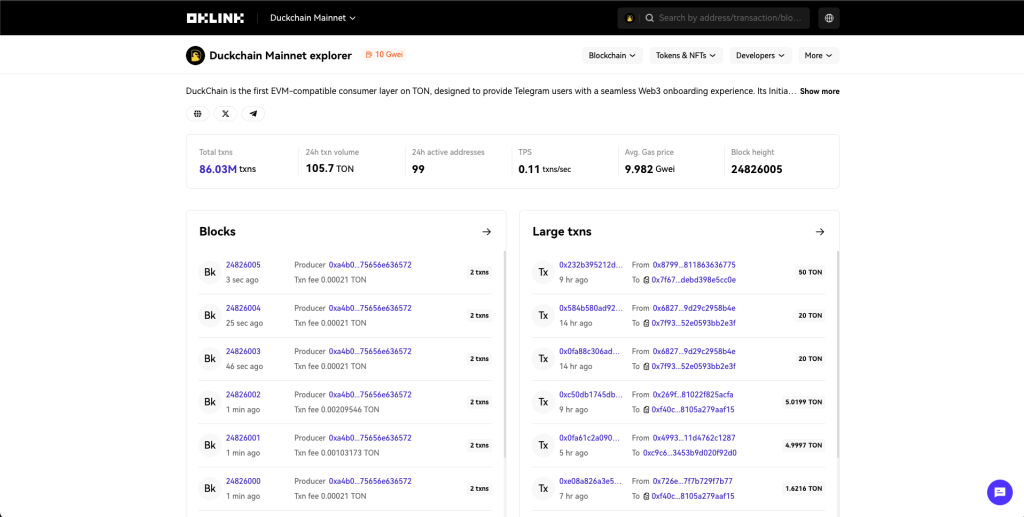The image size is (1024, 517).
Task: Click the duck icon beside search bar
Action: click(x=629, y=18)
